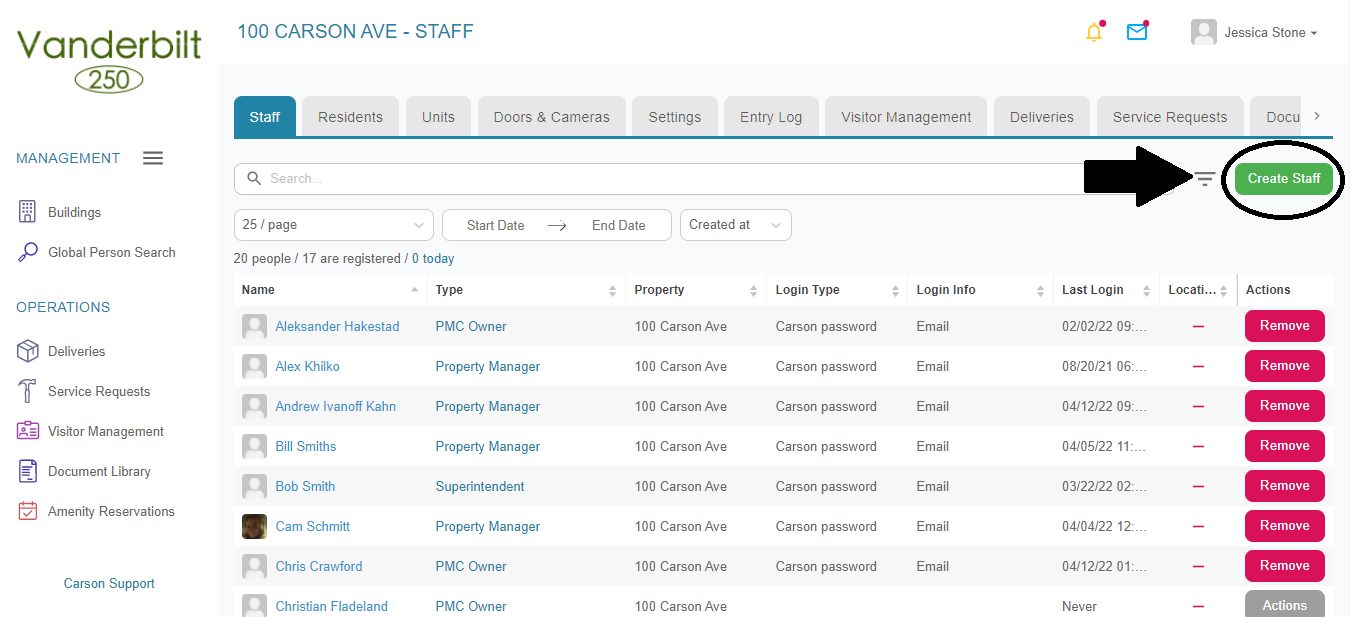This screenshot has width=1350, height=617.
Task: Expand the Jessica Stone account menu
Action: (x=1253, y=32)
